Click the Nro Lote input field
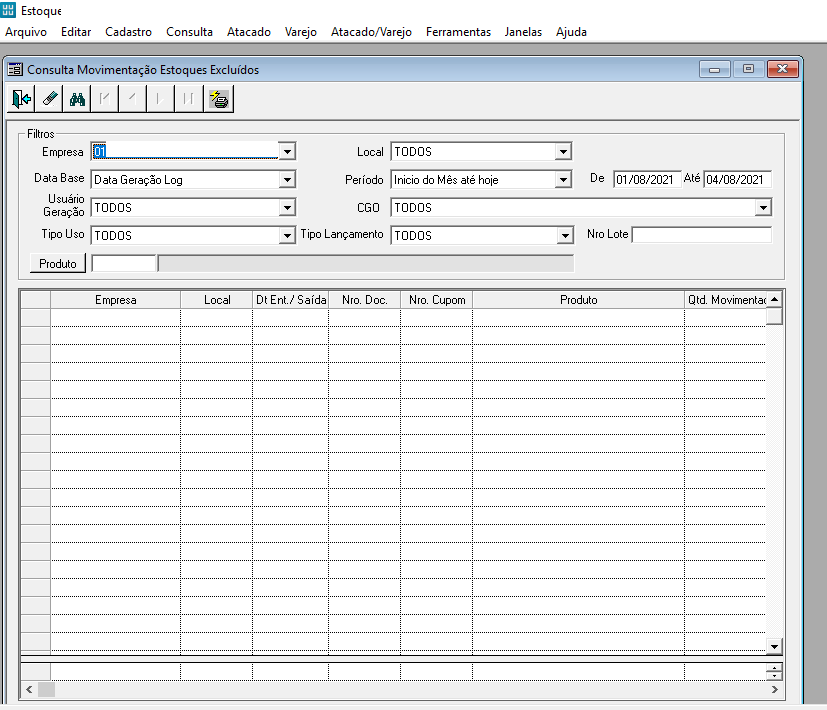827x710 pixels. [x=701, y=235]
